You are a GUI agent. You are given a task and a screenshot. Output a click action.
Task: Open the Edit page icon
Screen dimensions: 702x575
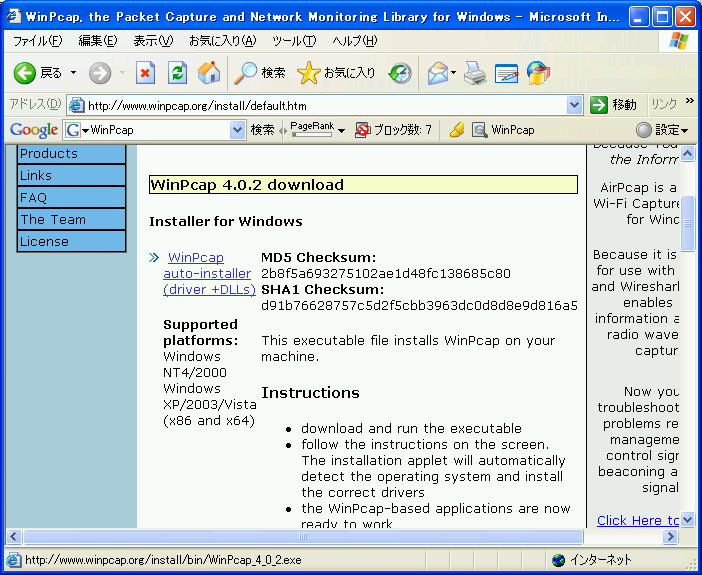coord(506,73)
